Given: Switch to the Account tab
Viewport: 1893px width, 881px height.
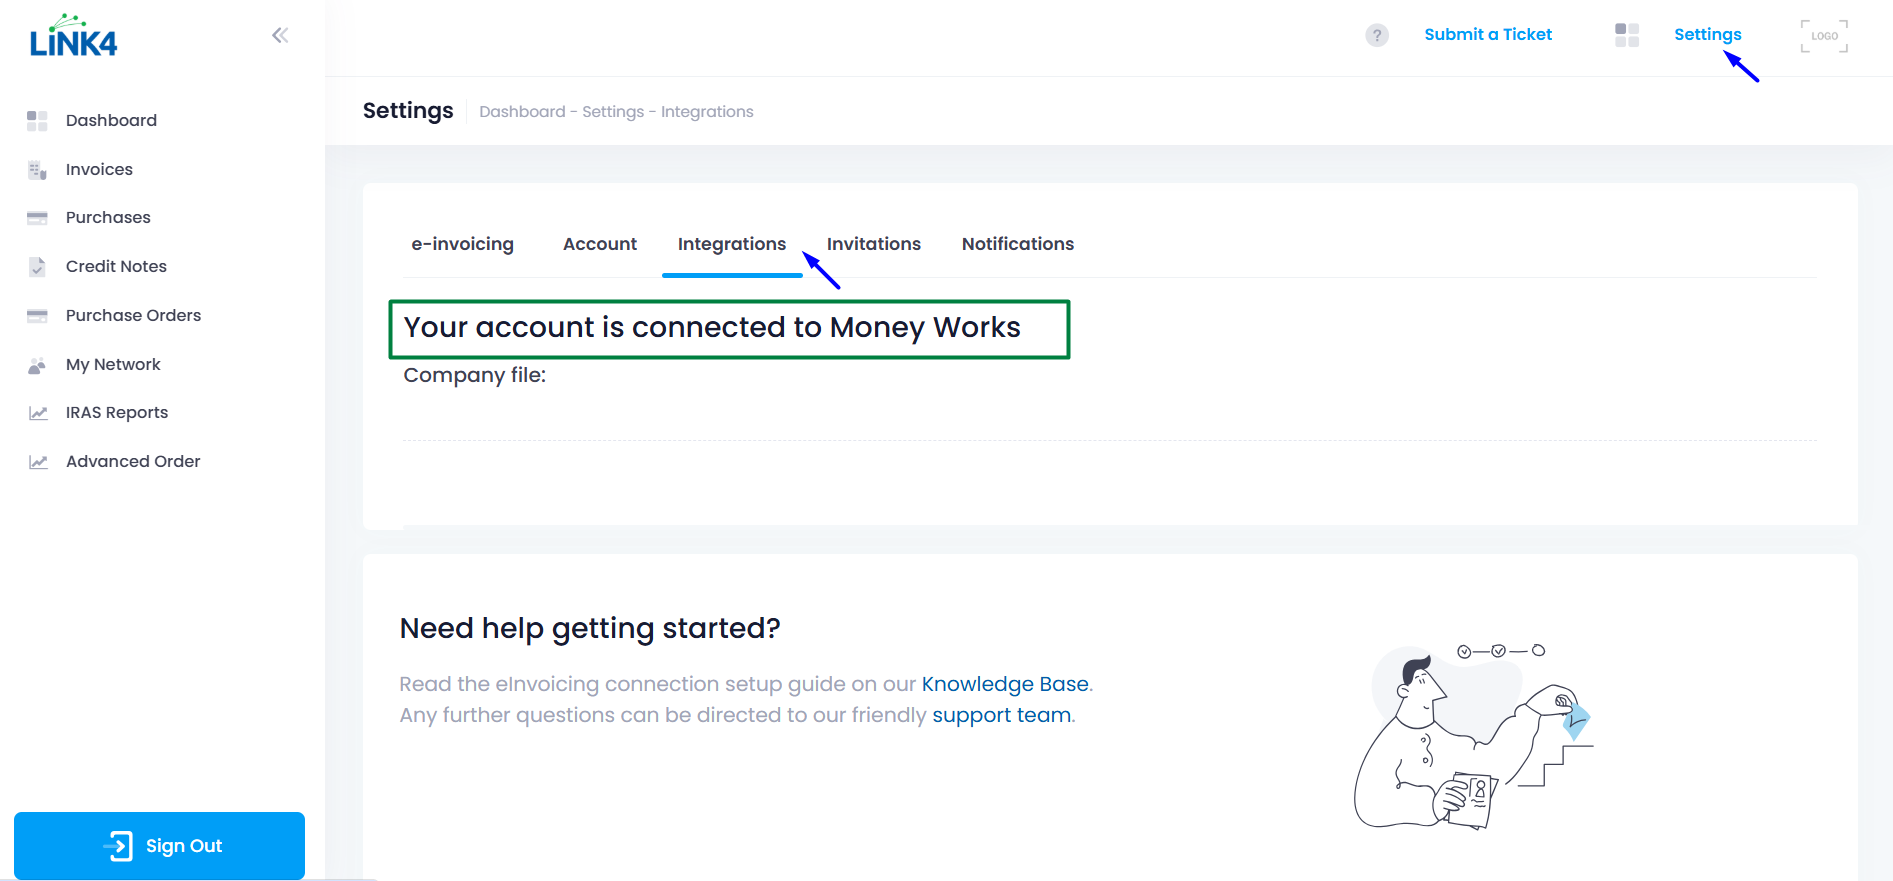Looking at the screenshot, I should [x=599, y=244].
